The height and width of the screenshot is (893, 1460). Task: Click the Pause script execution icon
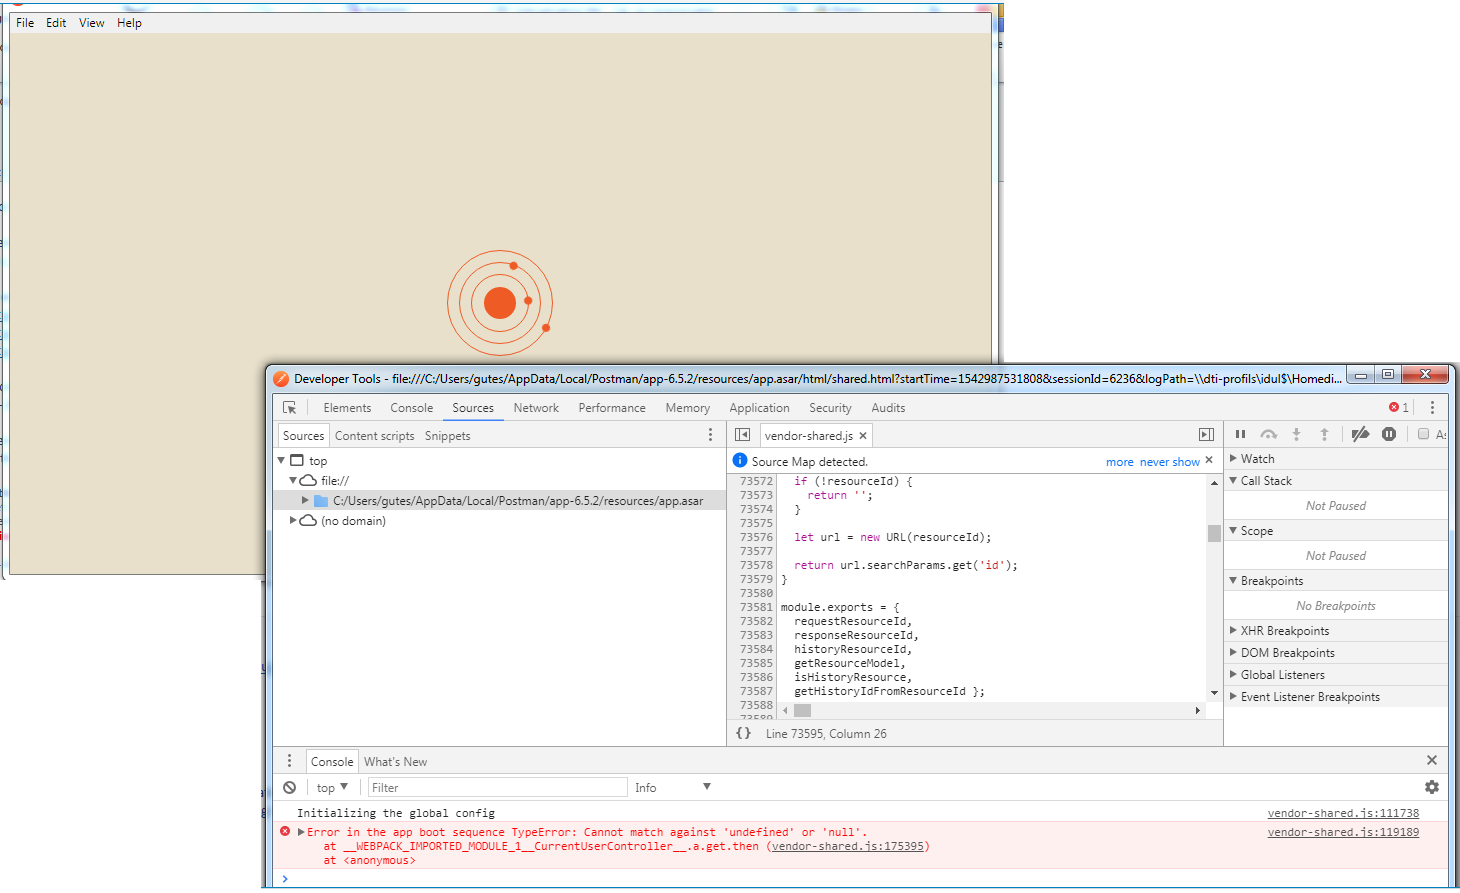[1240, 433]
